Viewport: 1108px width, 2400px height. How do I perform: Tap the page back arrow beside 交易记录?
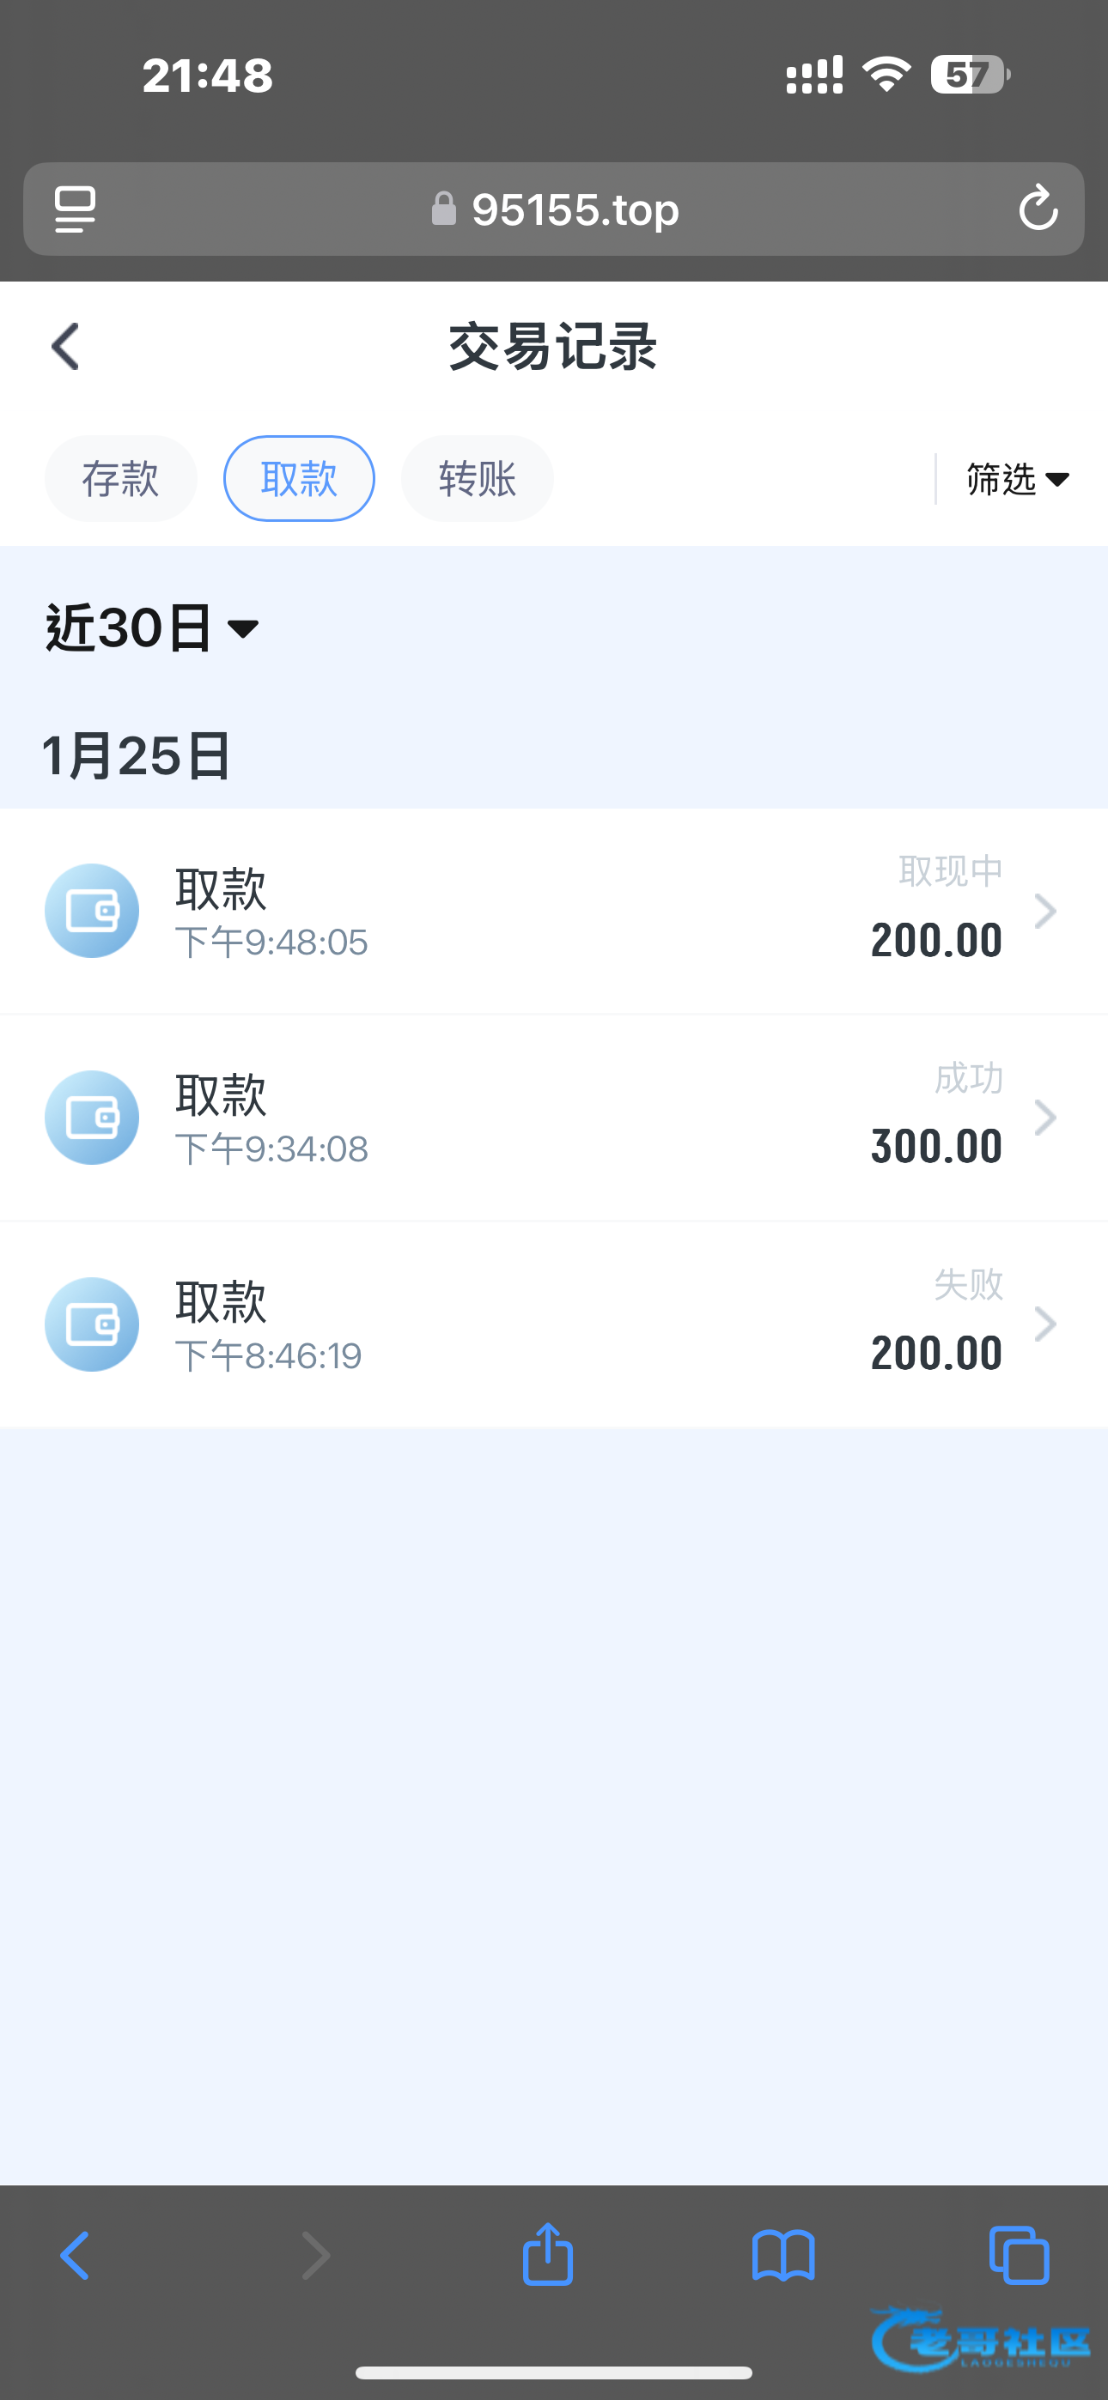point(66,347)
